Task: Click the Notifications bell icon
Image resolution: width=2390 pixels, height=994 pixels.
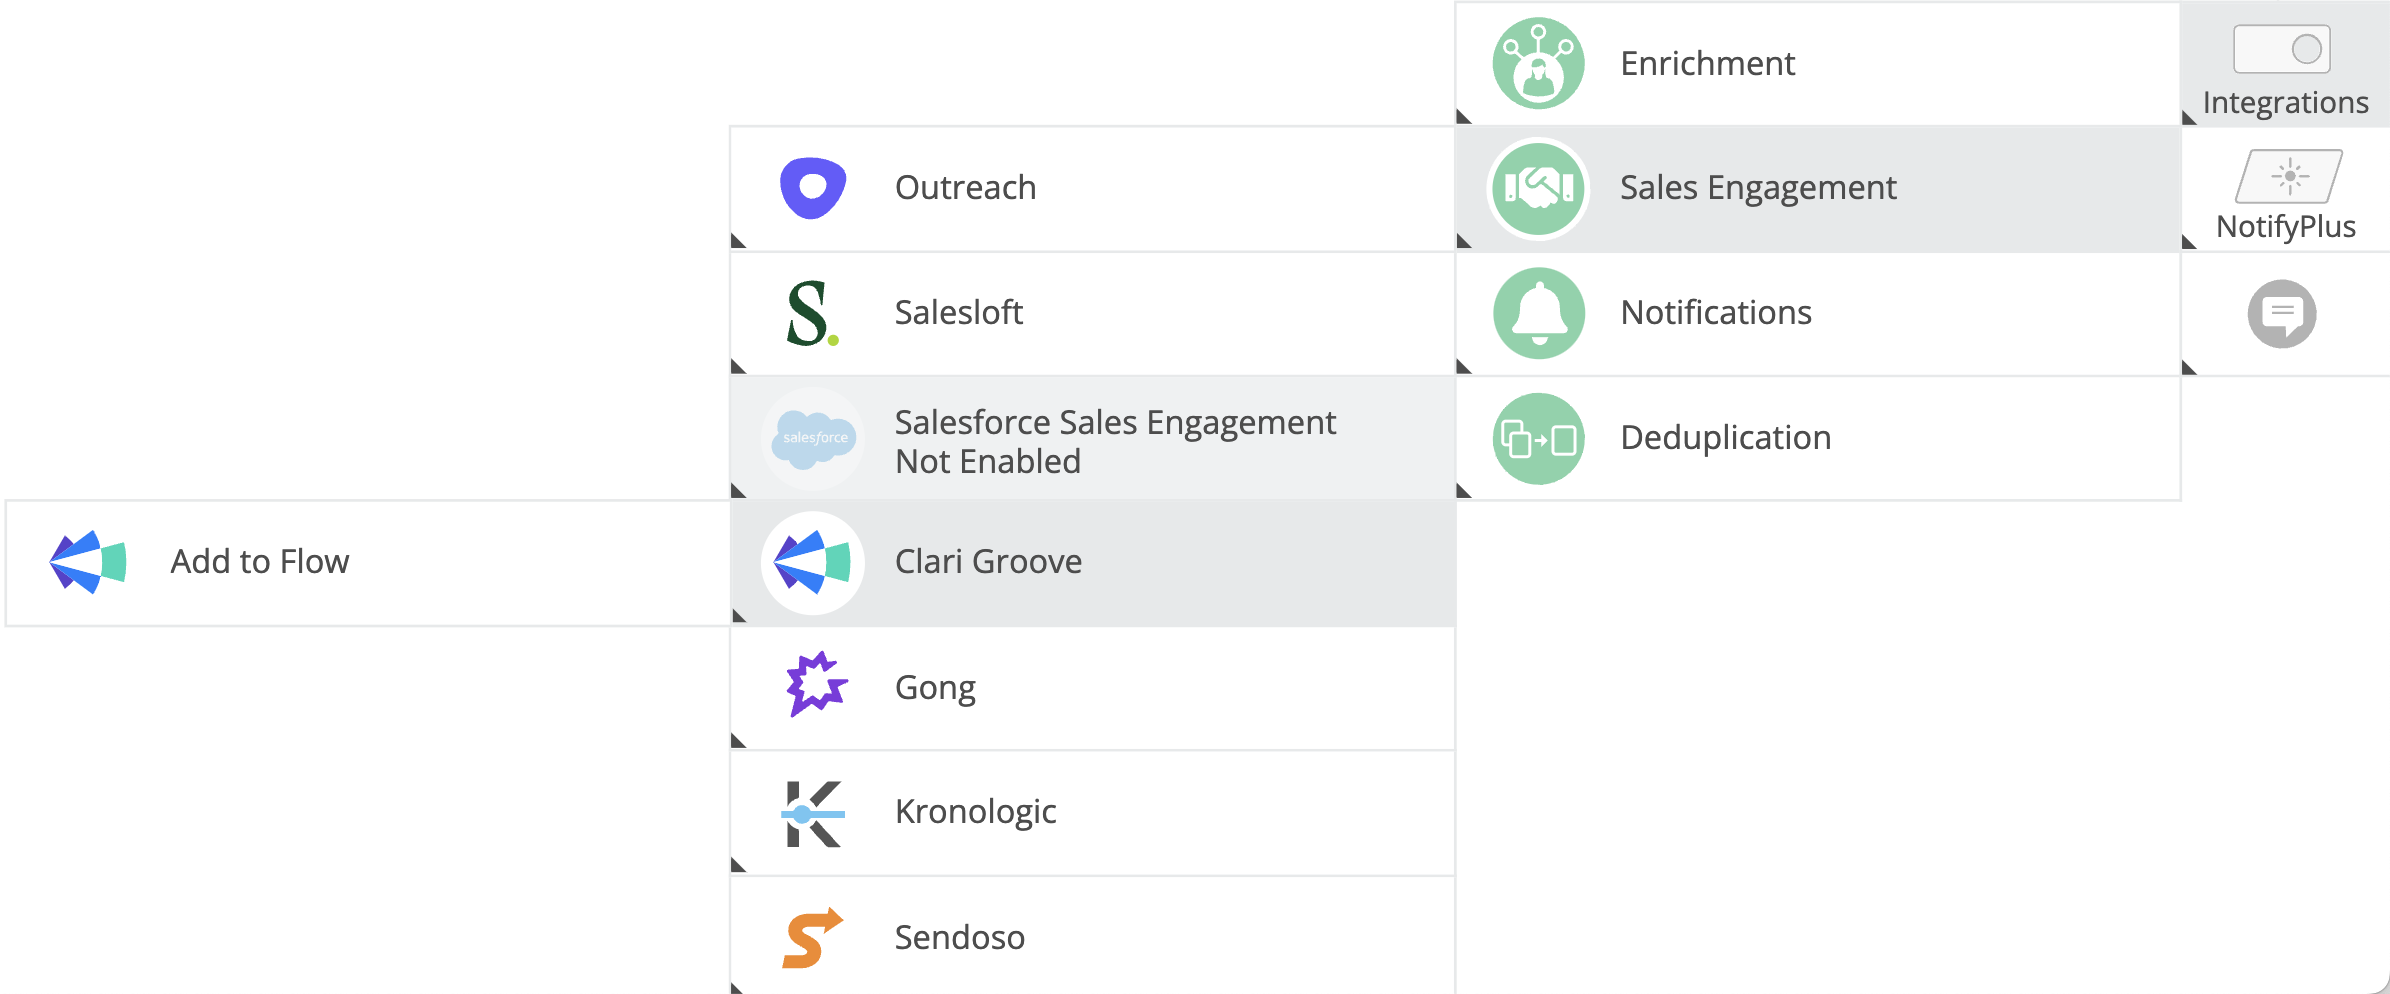Action: point(1538,313)
